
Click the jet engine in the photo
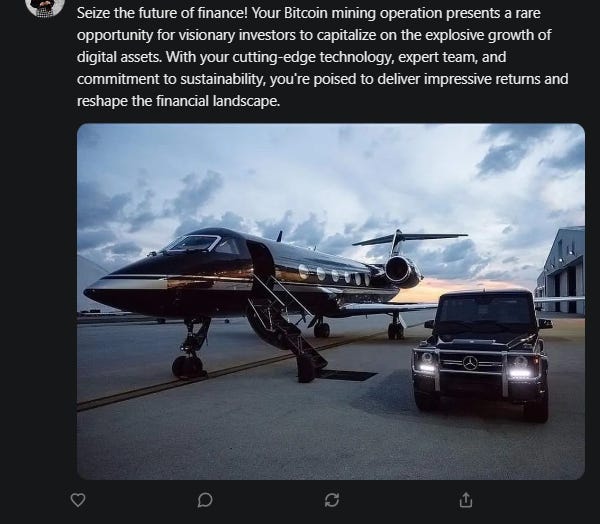pyautogui.click(x=403, y=271)
